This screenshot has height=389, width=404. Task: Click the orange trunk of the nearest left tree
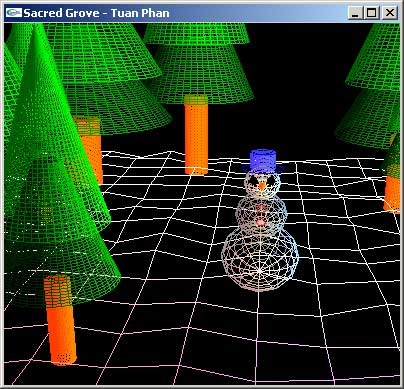pyautogui.click(x=60, y=320)
